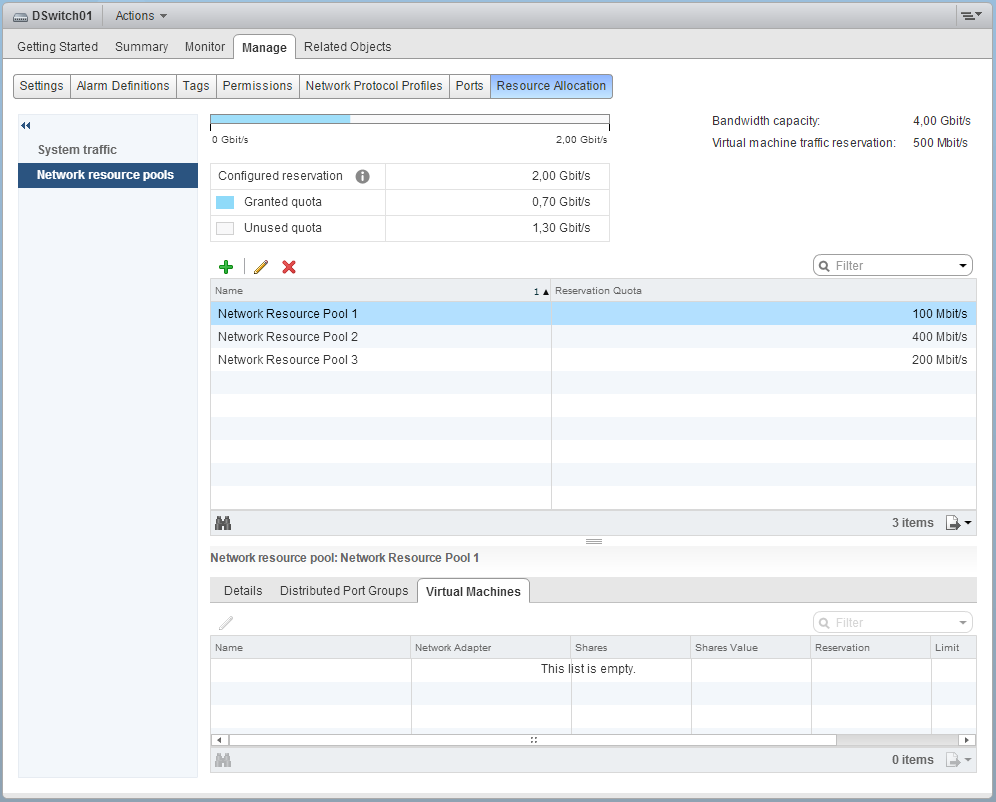Viewport: 996px width, 802px height.
Task: Switch to the Related Objects tab
Action: pyautogui.click(x=347, y=46)
